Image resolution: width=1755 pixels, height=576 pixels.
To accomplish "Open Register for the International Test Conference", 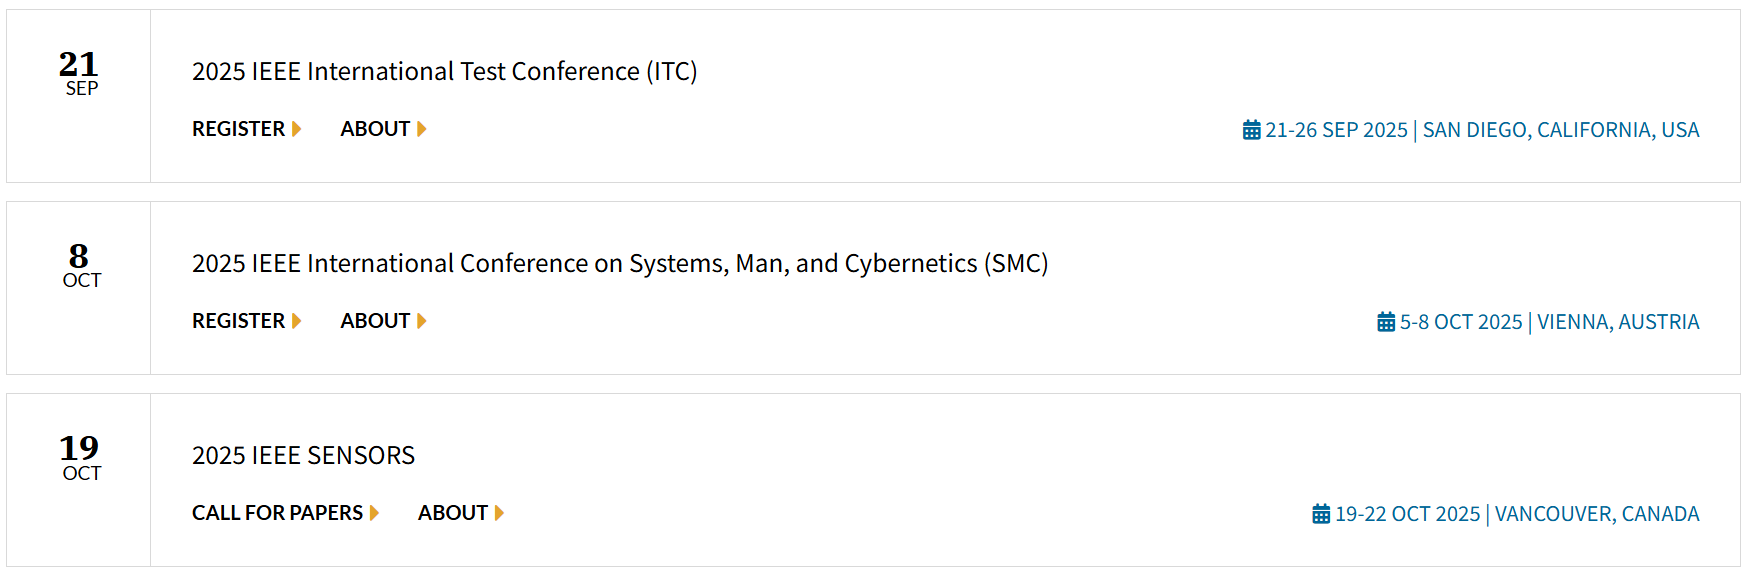I will [x=238, y=129].
